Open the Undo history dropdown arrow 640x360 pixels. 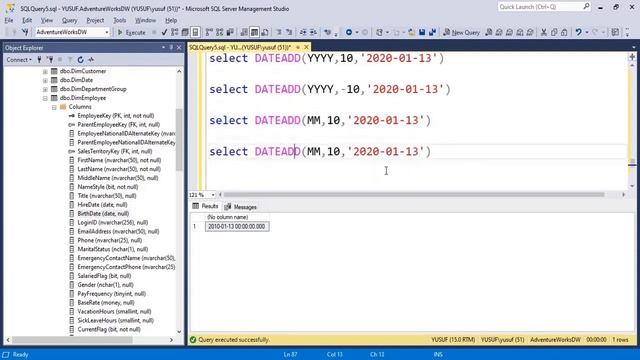587,32
